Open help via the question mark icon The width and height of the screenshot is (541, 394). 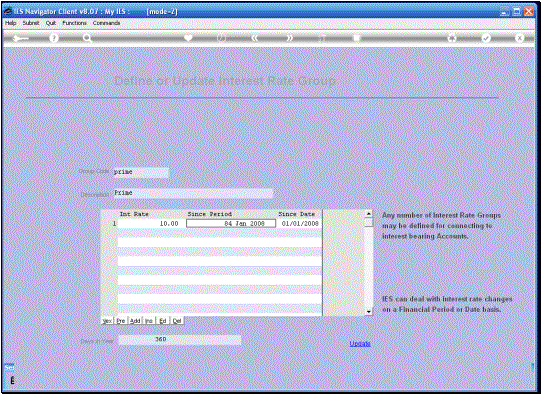coord(53,38)
